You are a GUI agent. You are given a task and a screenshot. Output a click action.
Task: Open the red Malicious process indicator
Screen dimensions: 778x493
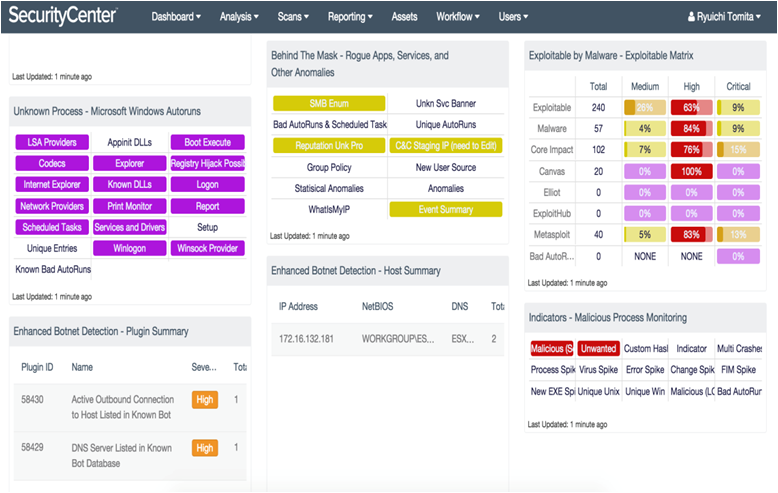tap(552, 348)
